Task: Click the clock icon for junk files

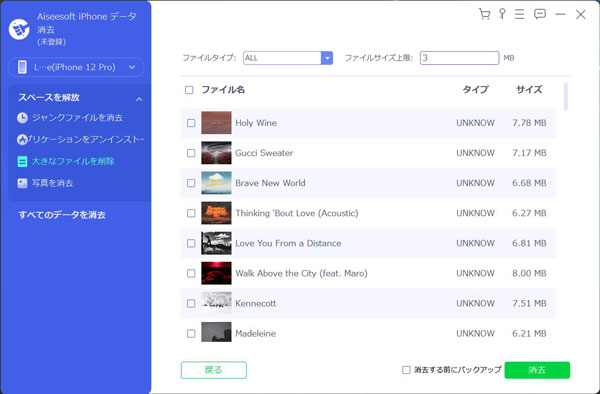Action: point(22,118)
